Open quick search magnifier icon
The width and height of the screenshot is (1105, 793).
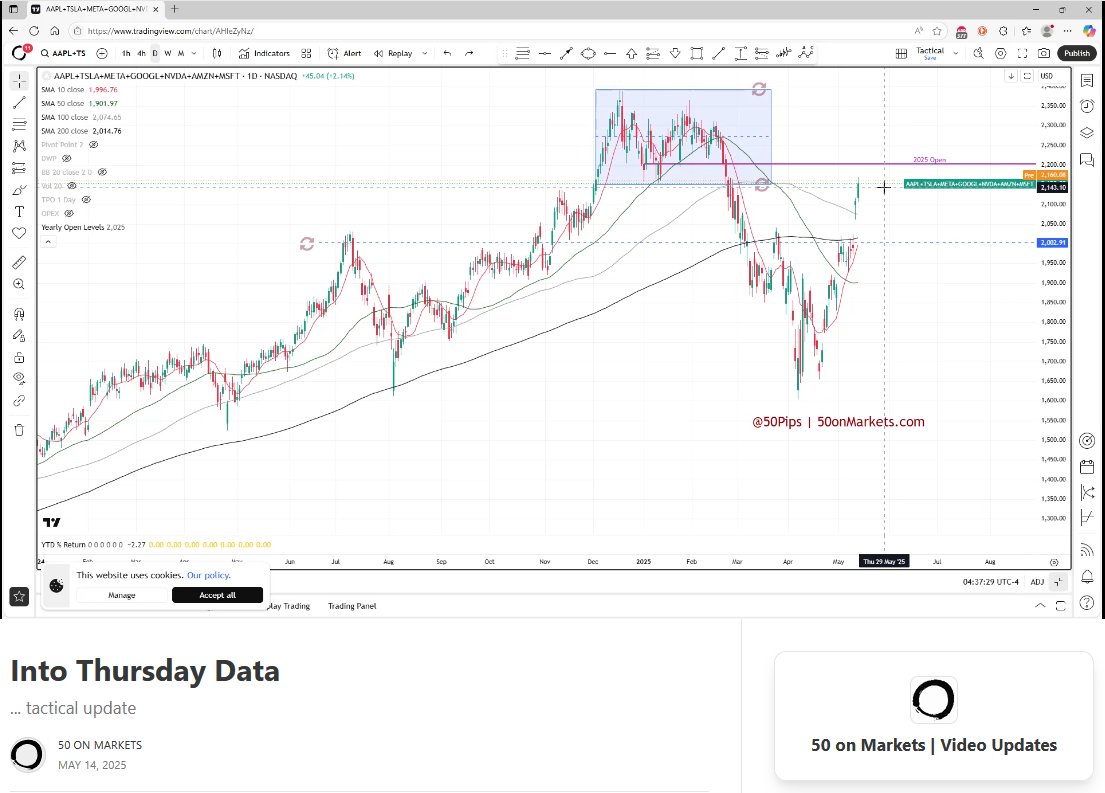coord(978,54)
